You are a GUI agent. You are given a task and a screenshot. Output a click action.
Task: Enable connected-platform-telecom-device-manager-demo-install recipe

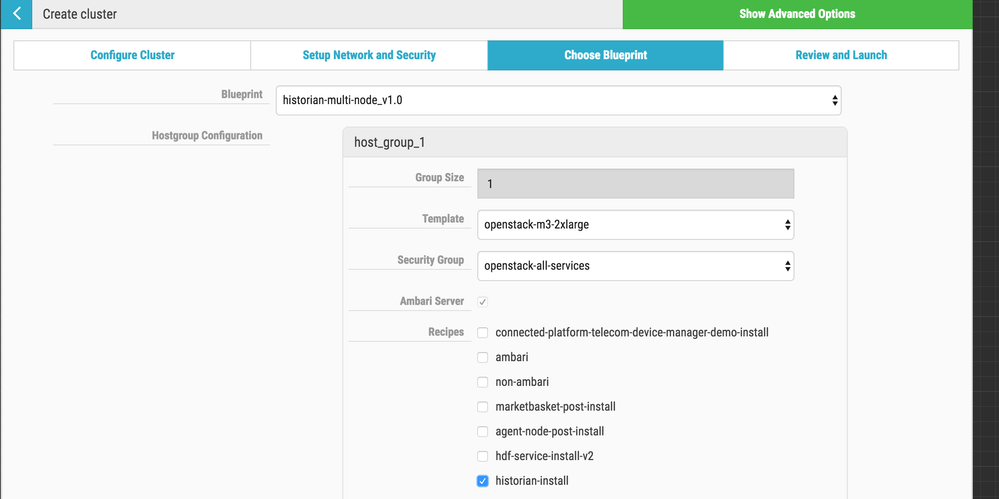pos(483,332)
